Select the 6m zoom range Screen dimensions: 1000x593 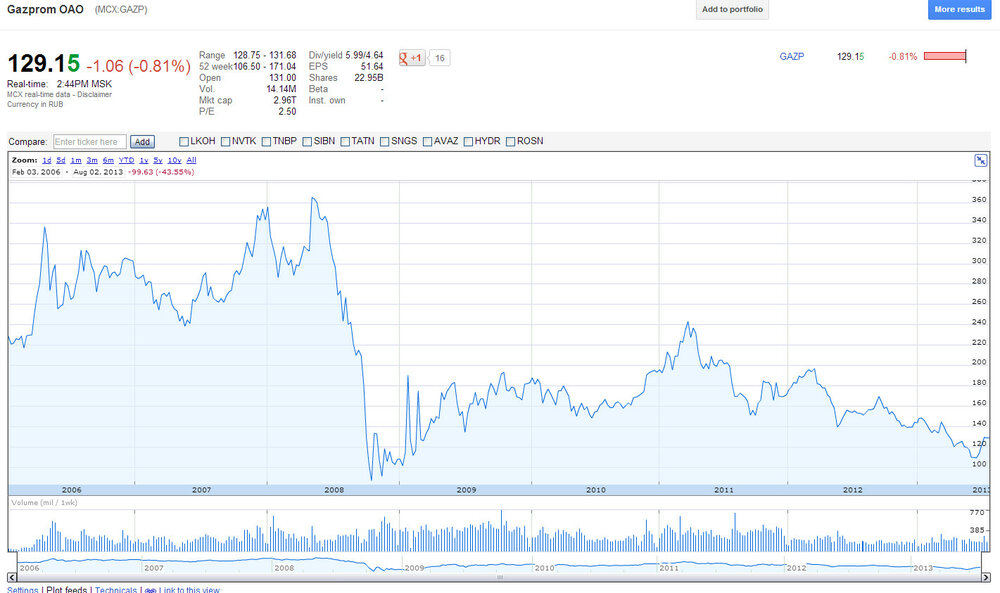click(x=108, y=160)
